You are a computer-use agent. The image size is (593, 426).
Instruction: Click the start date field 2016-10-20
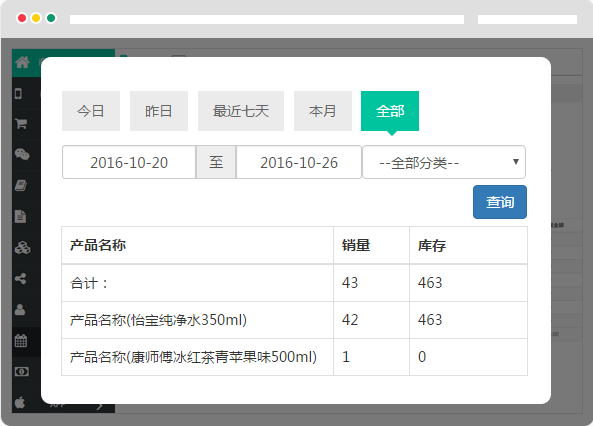129,162
